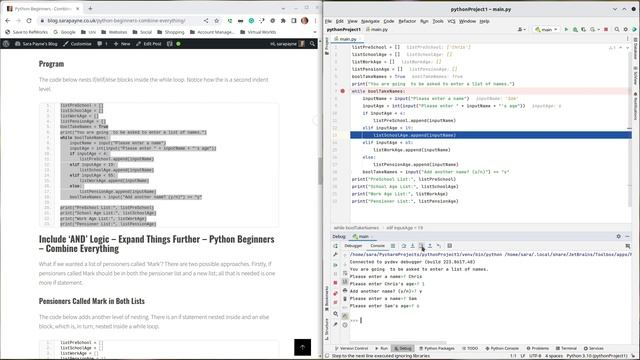640x360 pixels.
Task: Step into my code in debugger toolbar
Action: pos(421,246)
